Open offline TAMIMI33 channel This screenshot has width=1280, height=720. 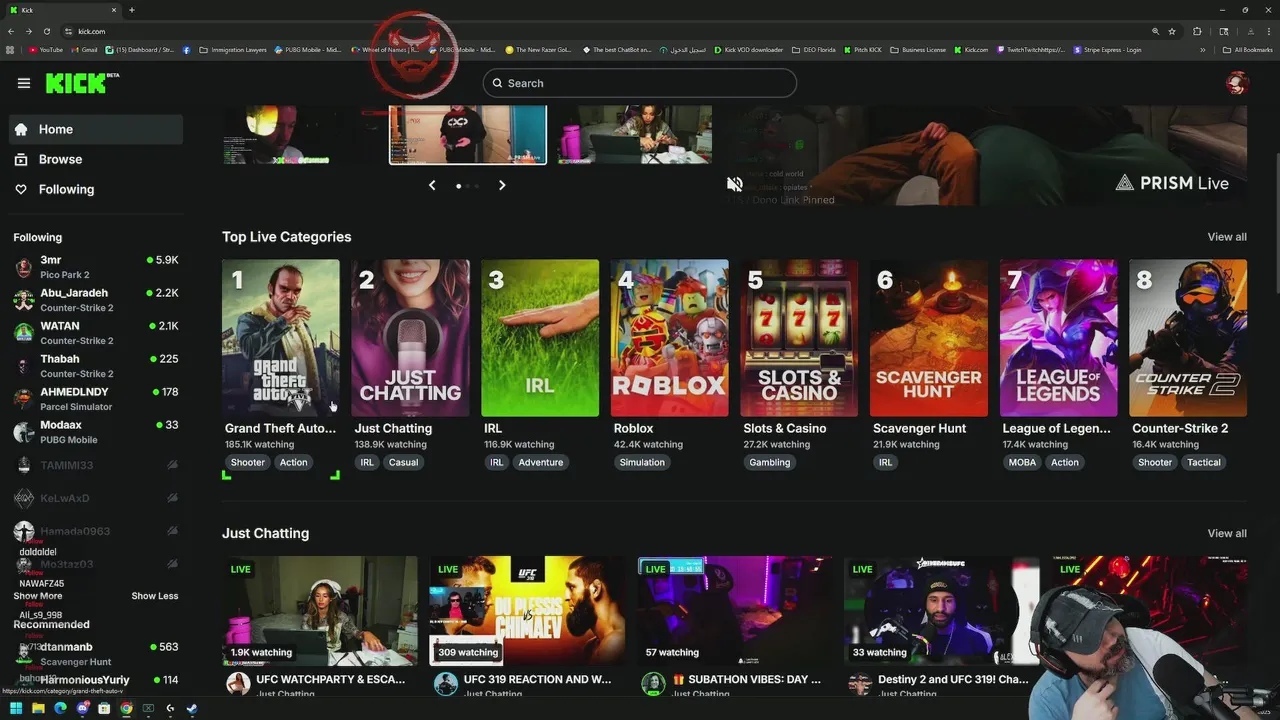point(95,465)
